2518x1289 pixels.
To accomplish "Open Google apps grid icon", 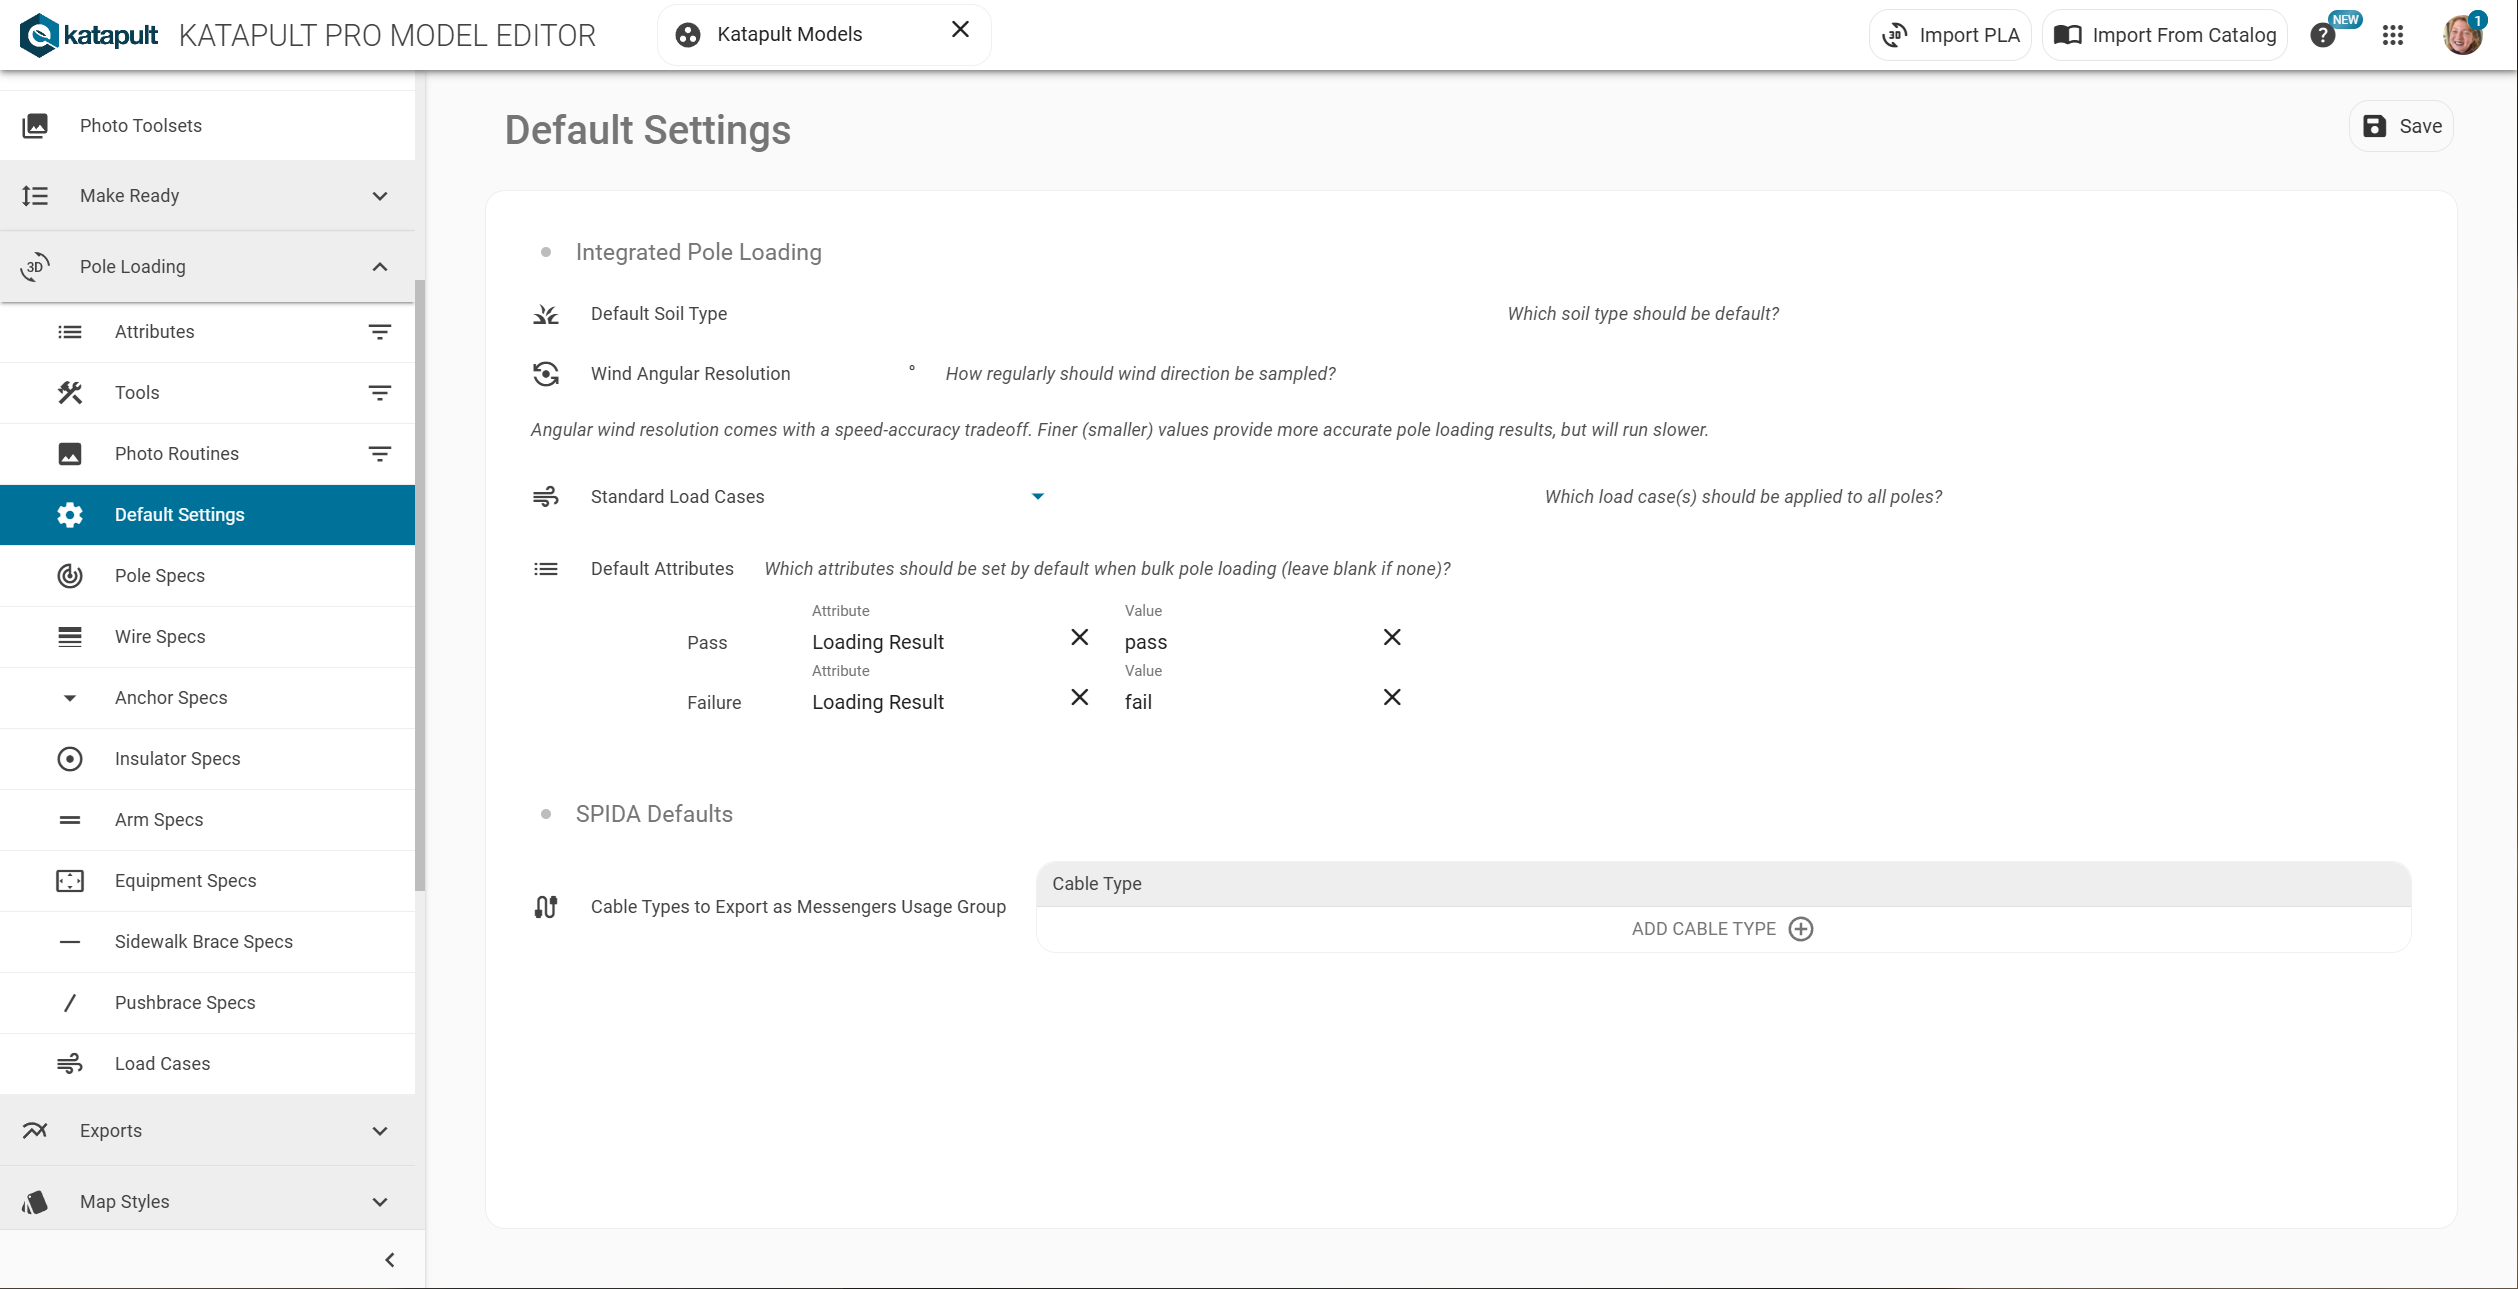I will coord(2392,36).
